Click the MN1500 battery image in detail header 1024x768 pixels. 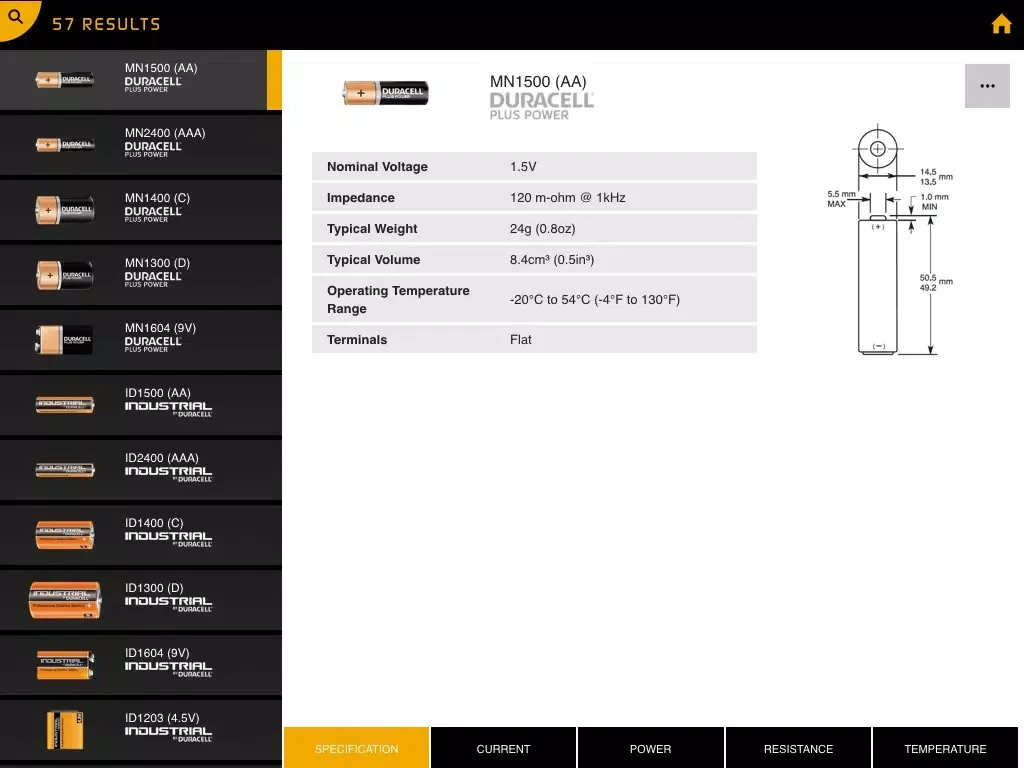click(x=386, y=93)
